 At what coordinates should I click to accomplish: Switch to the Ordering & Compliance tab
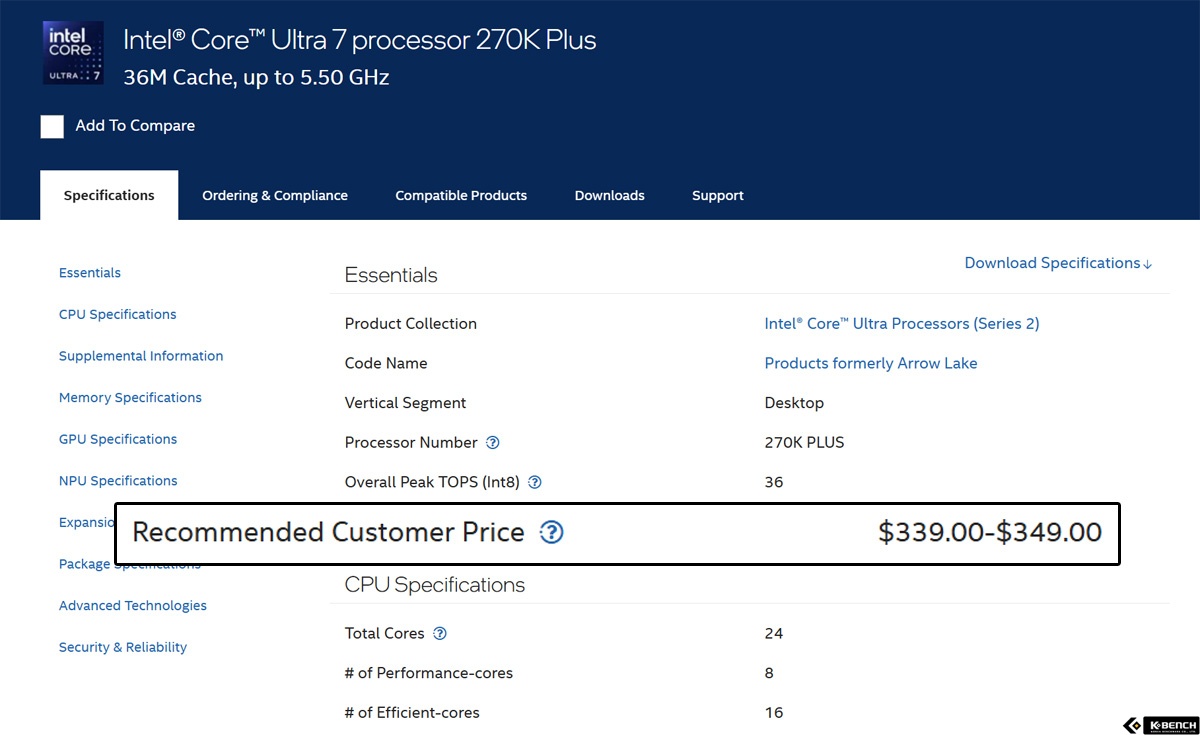pyautogui.click(x=275, y=195)
